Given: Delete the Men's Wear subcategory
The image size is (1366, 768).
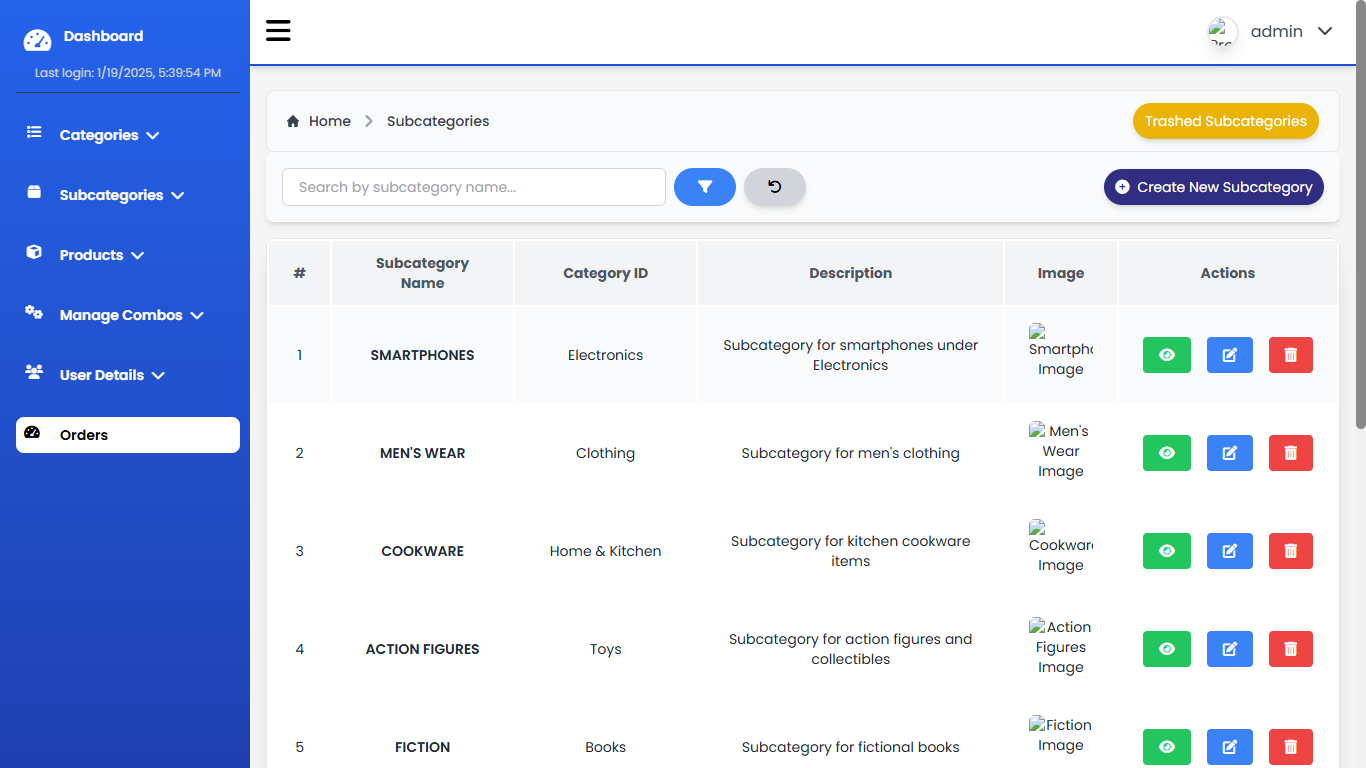Looking at the screenshot, I should pyautogui.click(x=1291, y=453).
